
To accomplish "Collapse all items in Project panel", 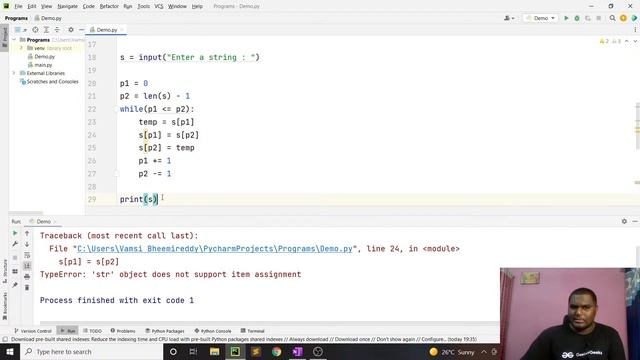I will pos(57,30).
